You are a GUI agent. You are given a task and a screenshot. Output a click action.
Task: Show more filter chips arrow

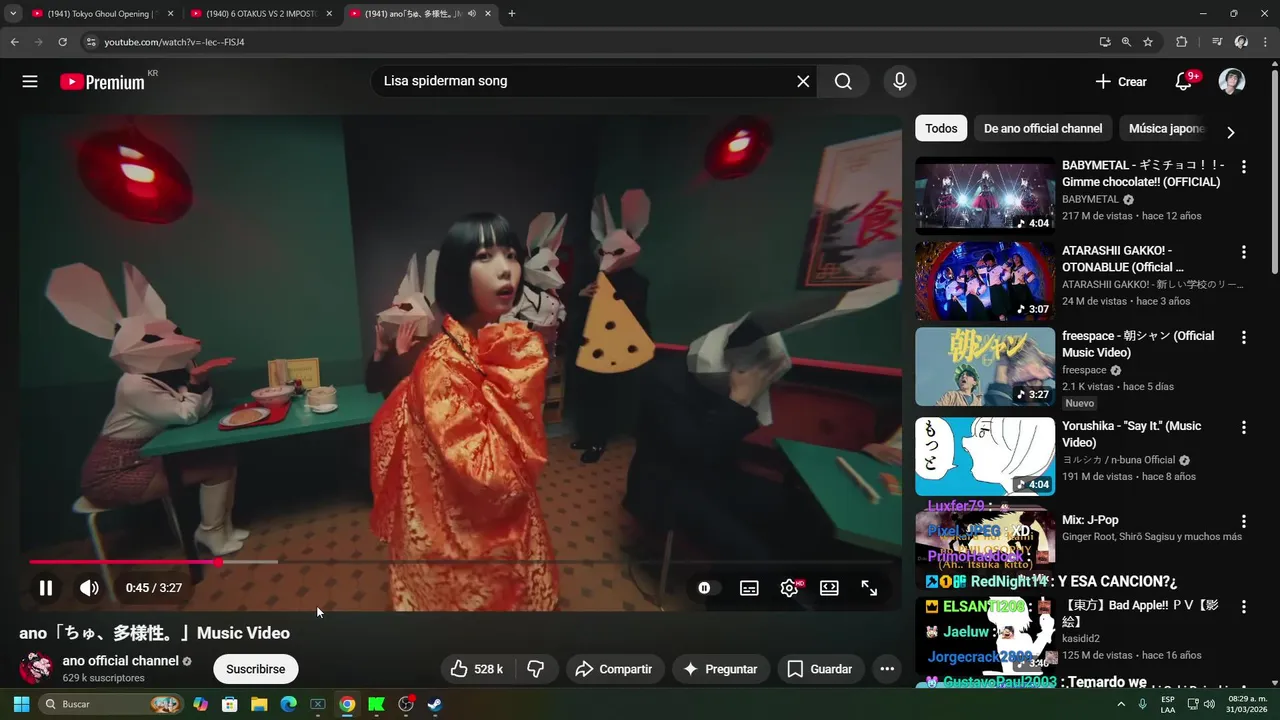point(1230,132)
